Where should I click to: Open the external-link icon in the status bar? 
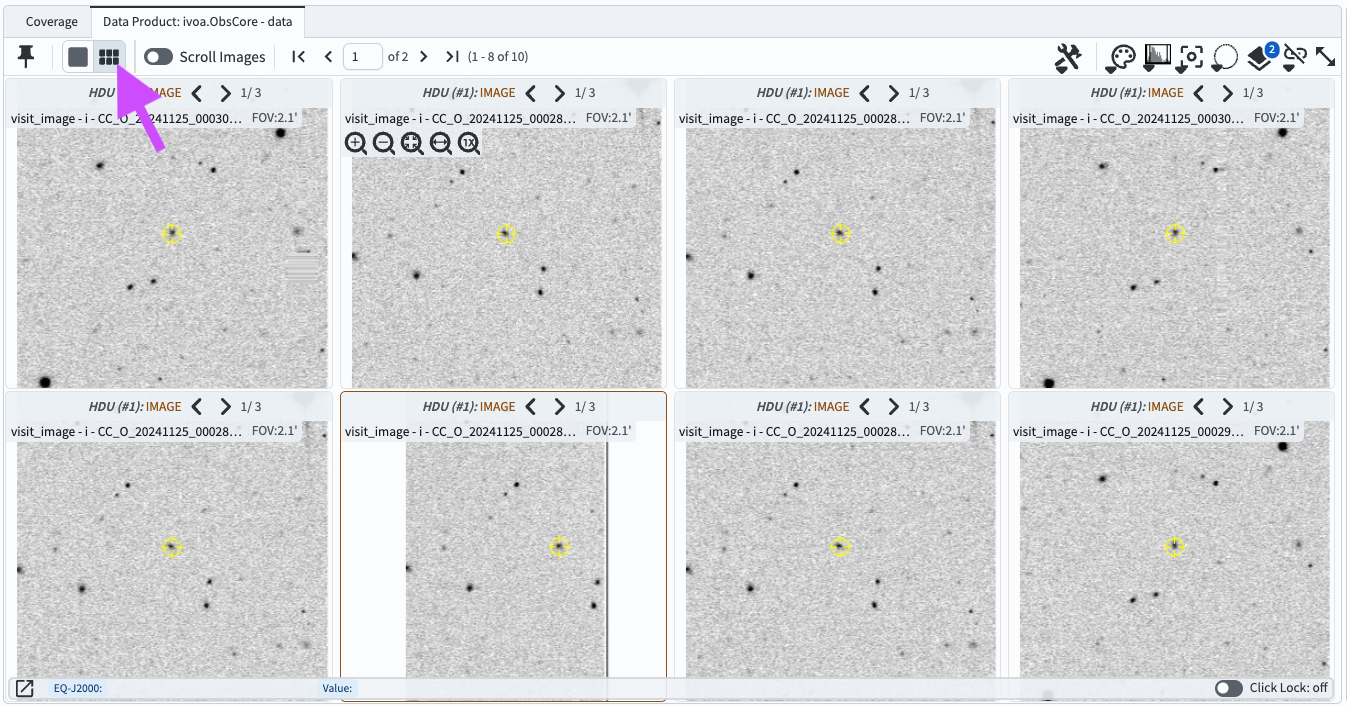(x=22, y=688)
